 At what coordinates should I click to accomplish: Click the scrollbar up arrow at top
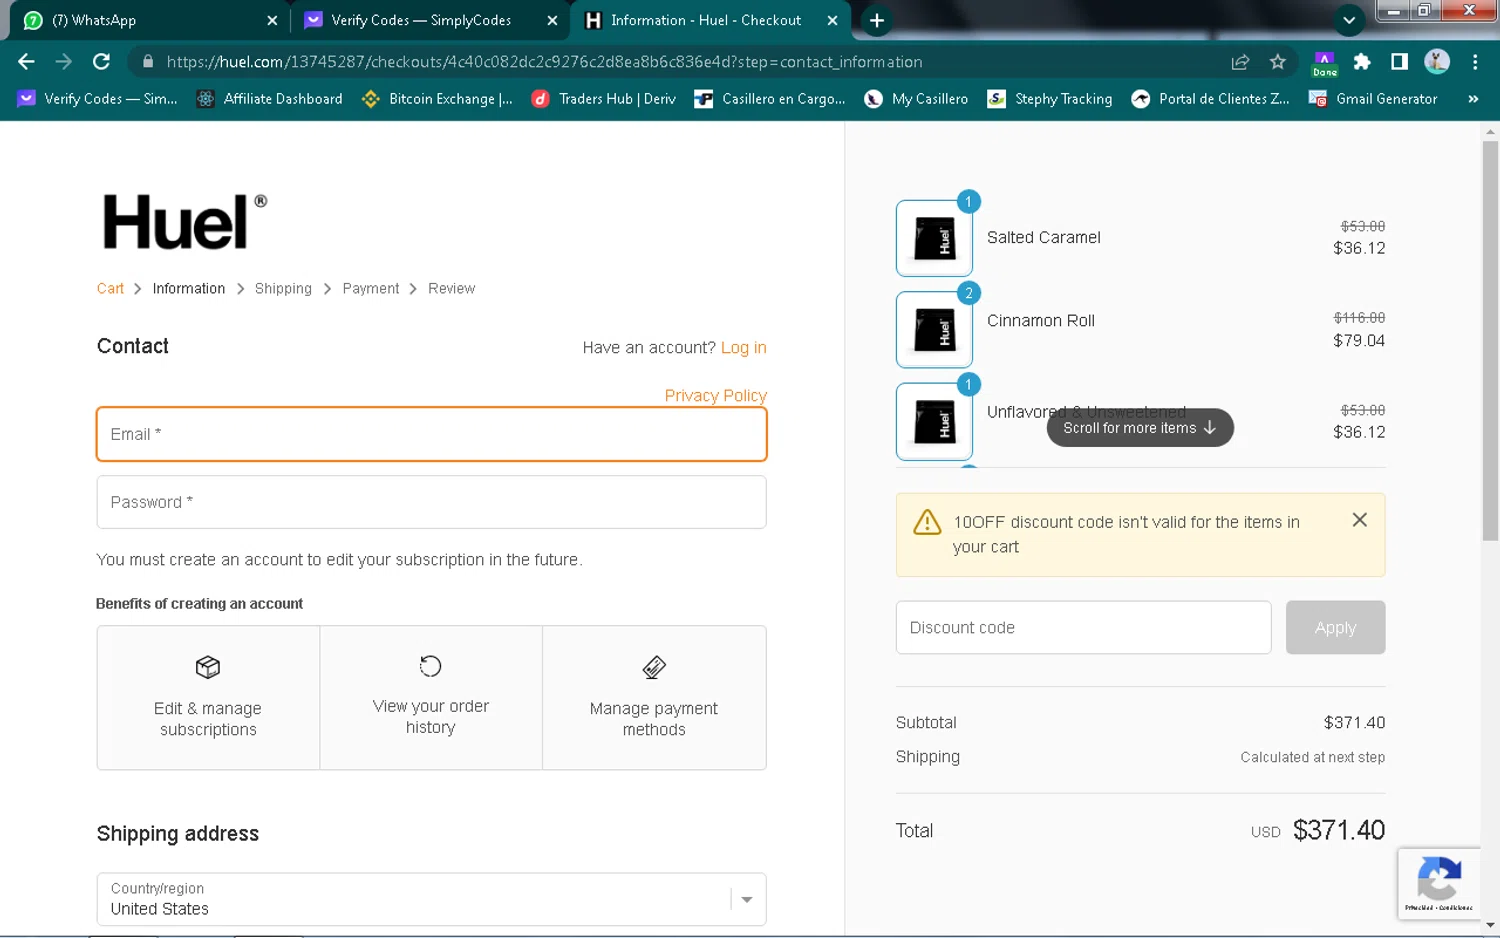1490,131
